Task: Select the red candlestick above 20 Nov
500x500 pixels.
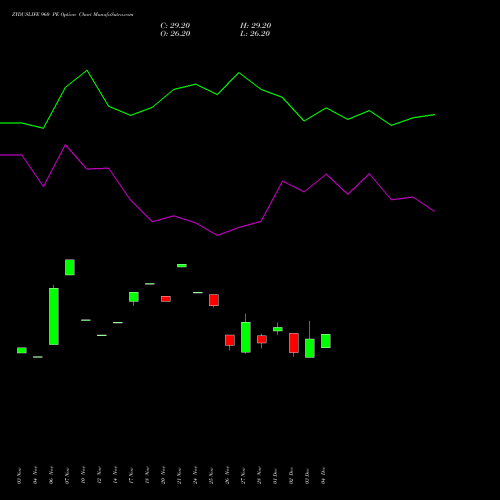Action: point(166,299)
